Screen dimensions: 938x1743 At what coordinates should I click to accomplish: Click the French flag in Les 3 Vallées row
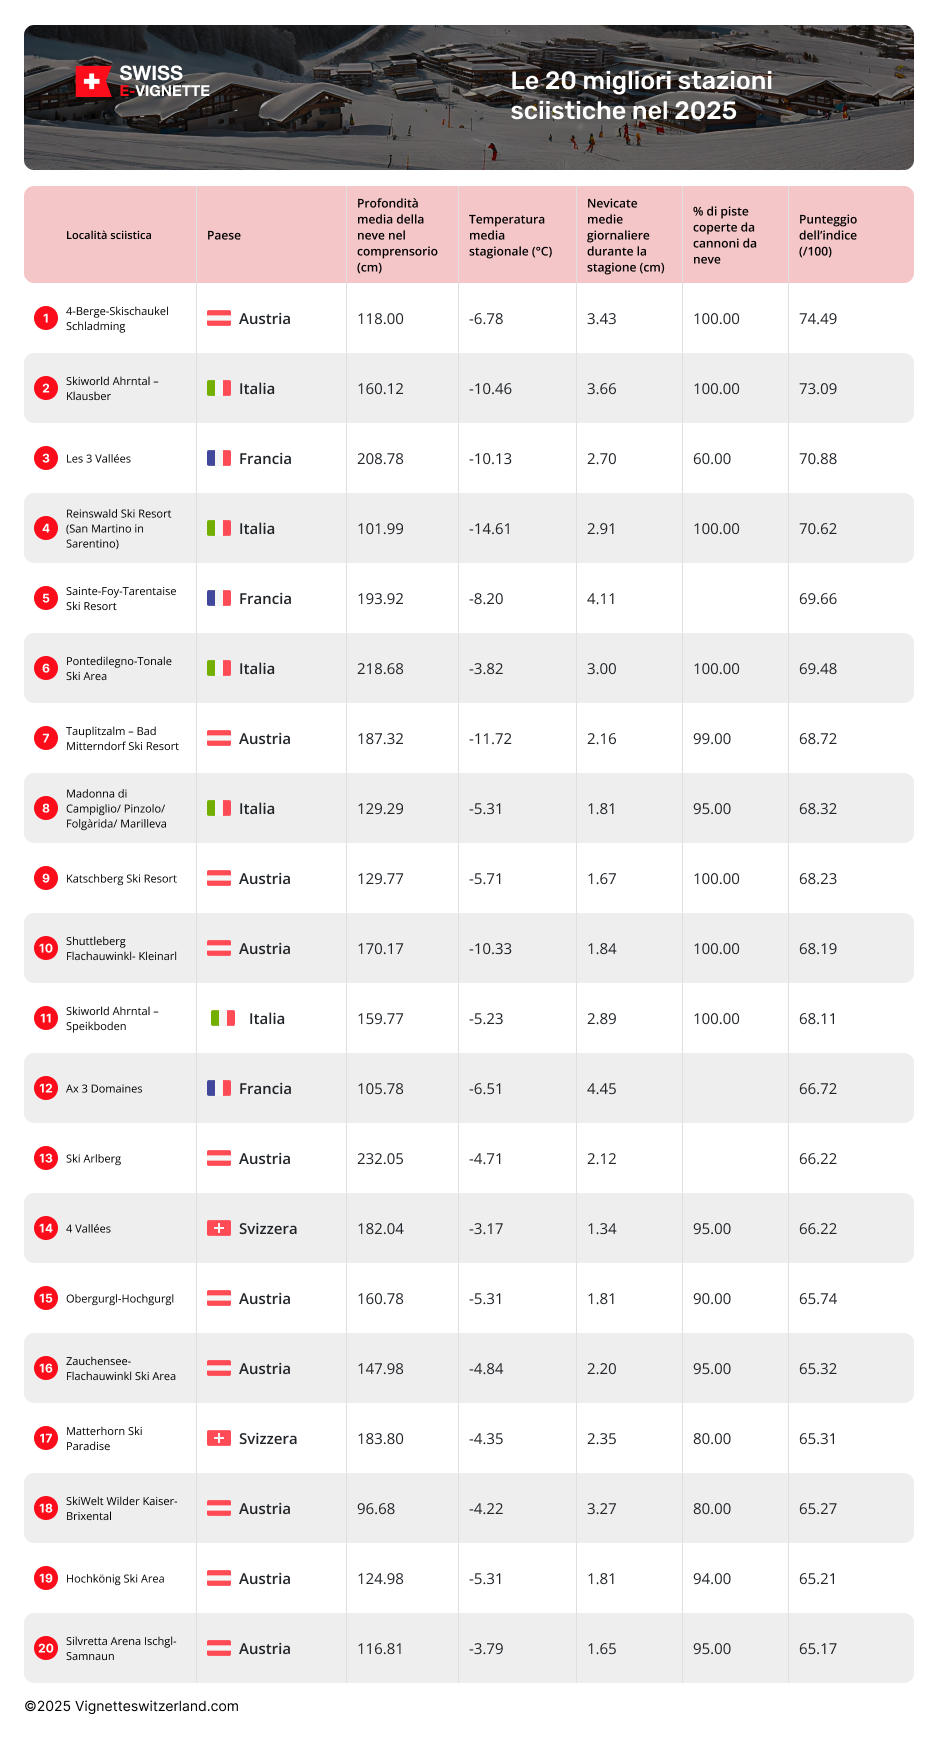pos(219,458)
